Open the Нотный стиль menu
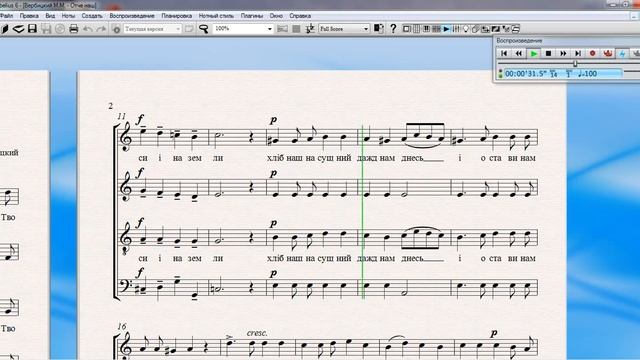The width and height of the screenshot is (640, 360). pyautogui.click(x=216, y=16)
